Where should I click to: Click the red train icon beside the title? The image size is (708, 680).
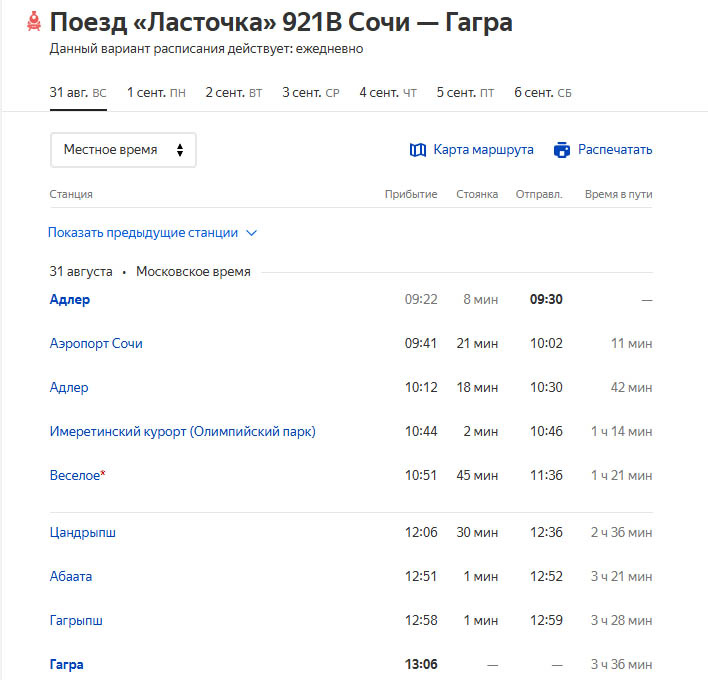34,22
